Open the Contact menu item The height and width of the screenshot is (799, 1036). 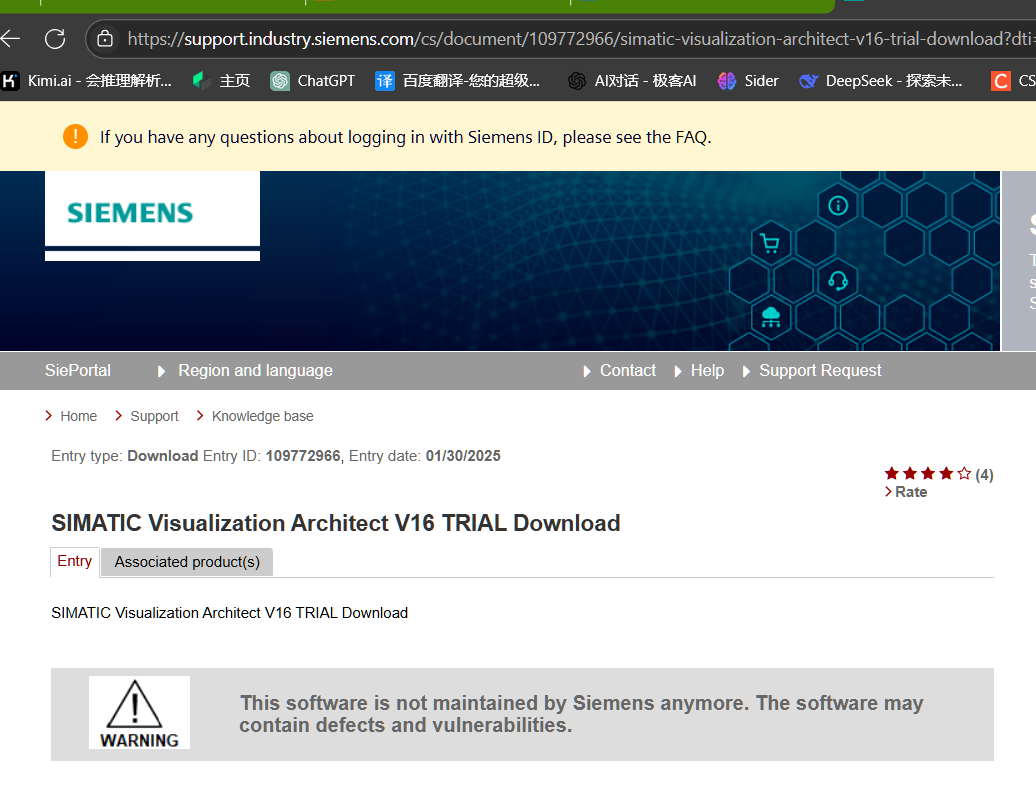click(620, 371)
